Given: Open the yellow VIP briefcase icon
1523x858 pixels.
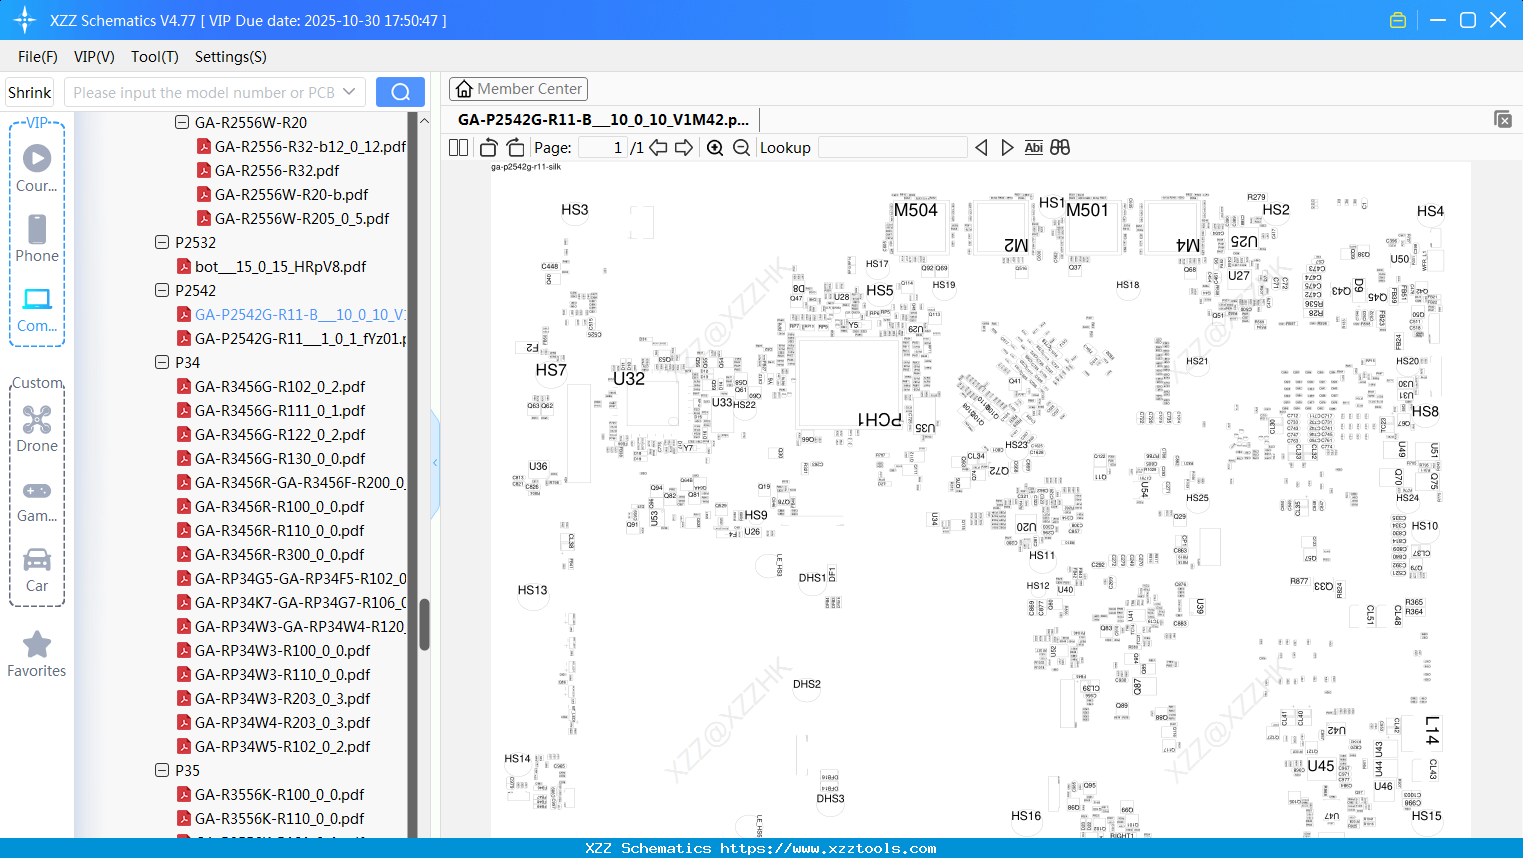Looking at the screenshot, I should pos(1398,20).
